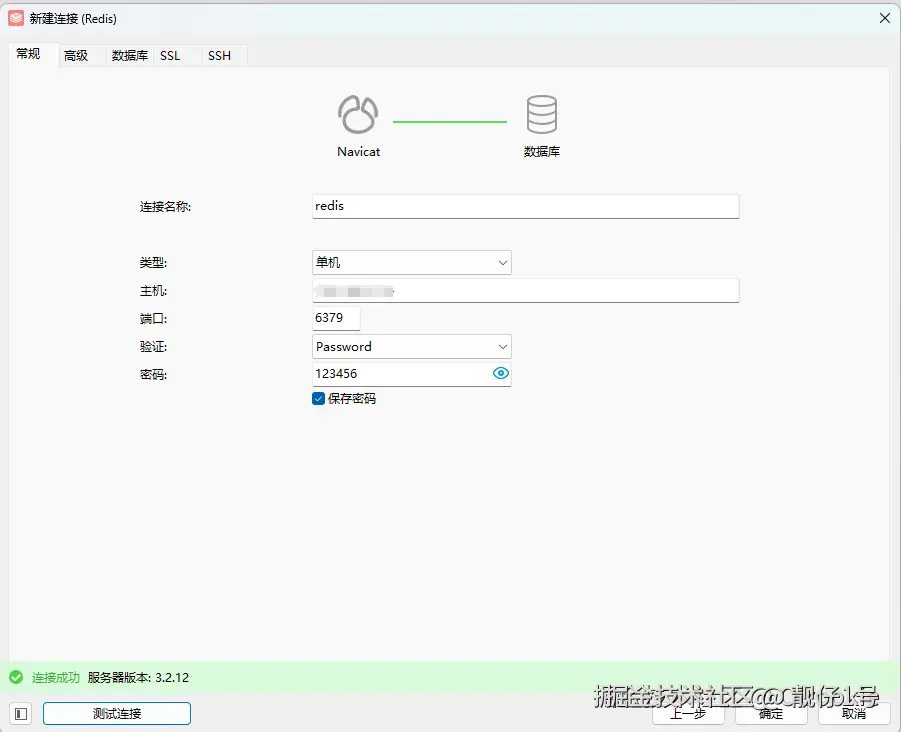Toggle the side panel icon beside 测试连接
The height and width of the screenshot is (732, 901).
pos(21,714)
